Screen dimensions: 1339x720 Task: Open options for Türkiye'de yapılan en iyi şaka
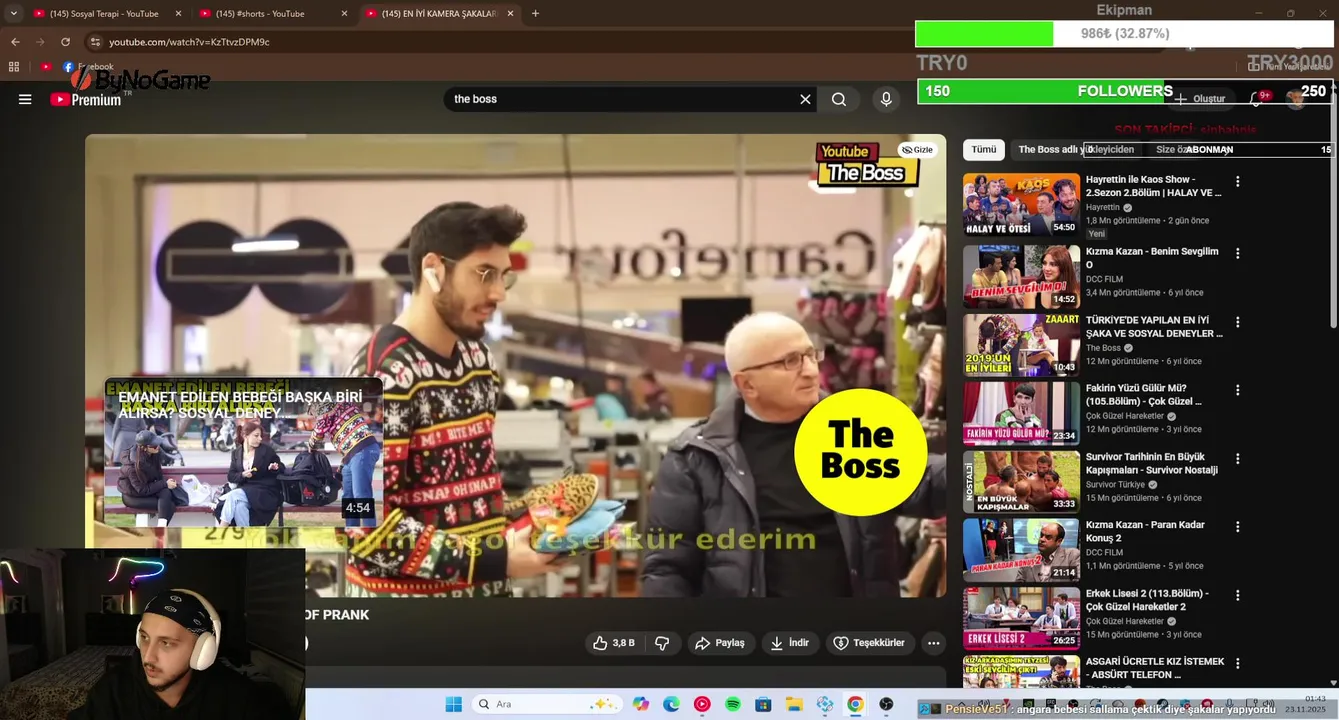(x=1237, y=322)
